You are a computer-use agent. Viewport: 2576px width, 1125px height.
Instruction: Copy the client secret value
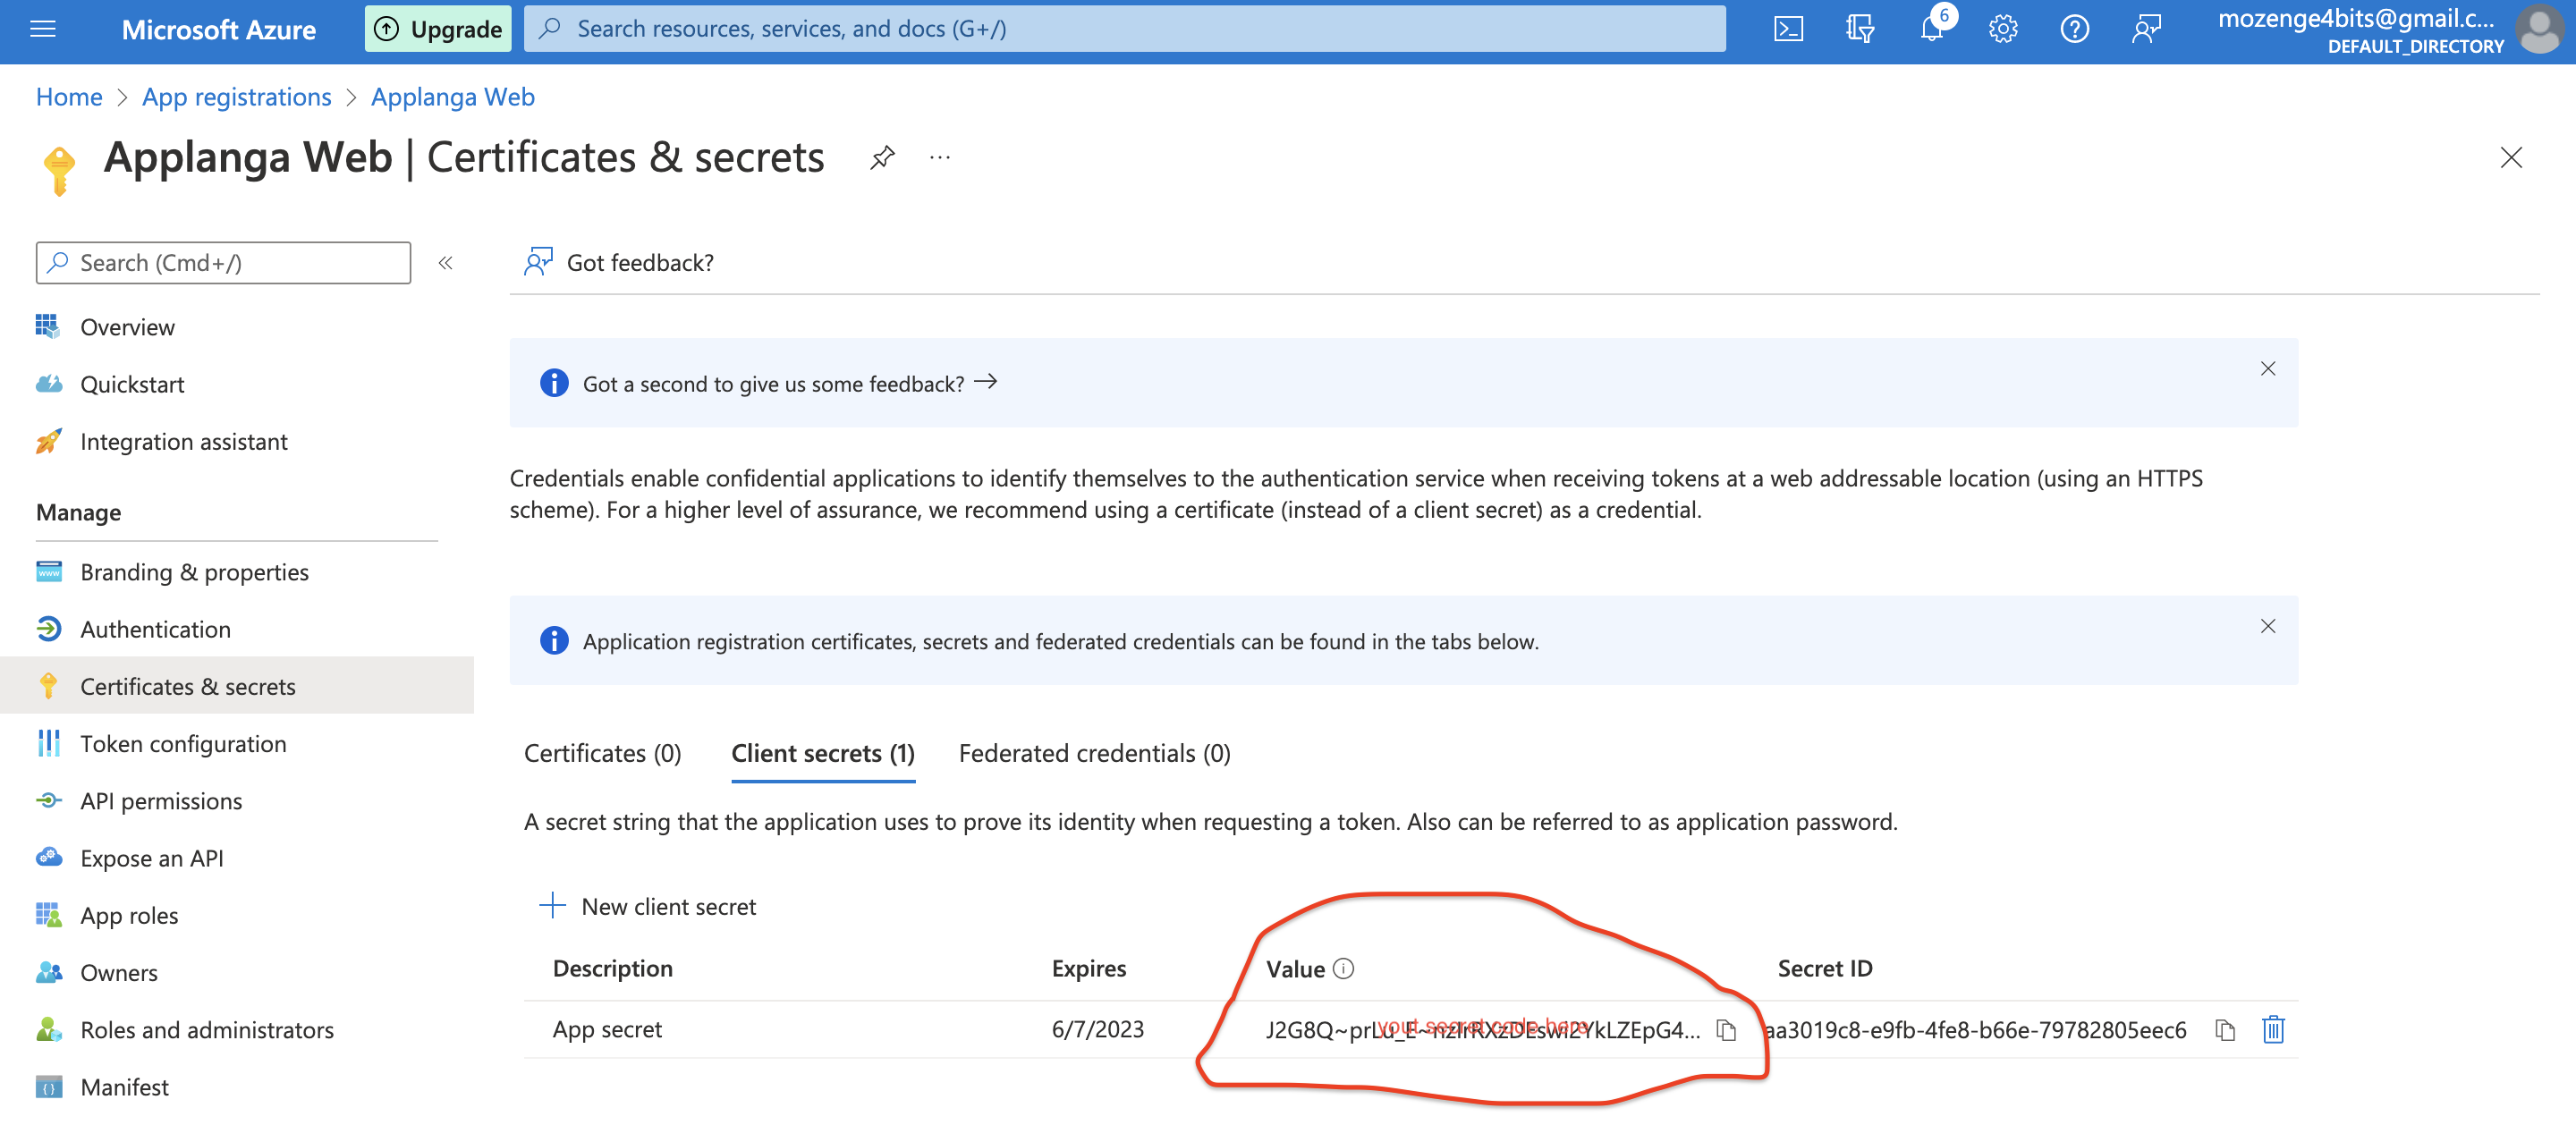pyautogui.click(x=1726, y=1030)
